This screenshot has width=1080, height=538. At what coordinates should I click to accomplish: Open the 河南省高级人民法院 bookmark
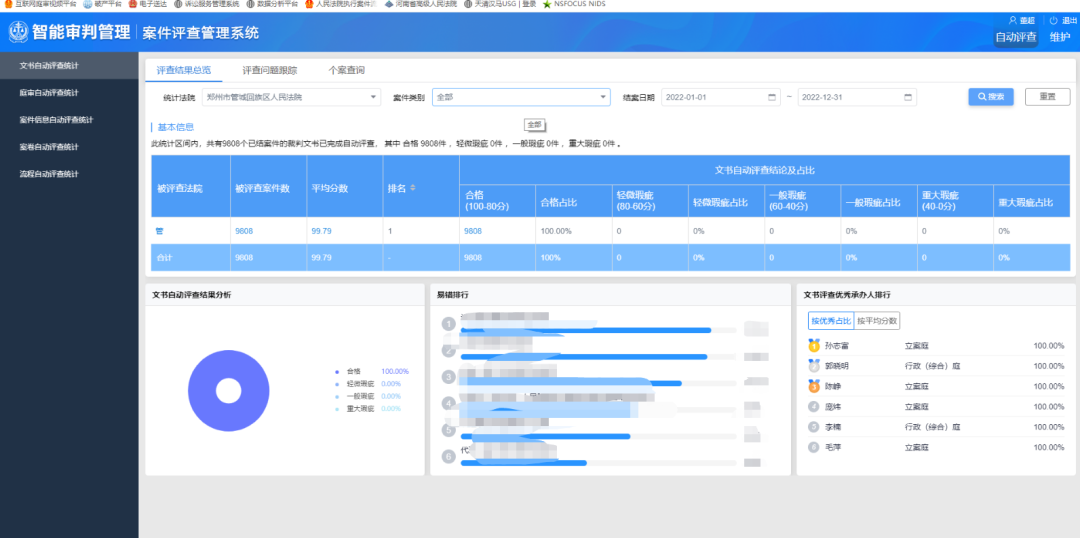tap(420, 4)
